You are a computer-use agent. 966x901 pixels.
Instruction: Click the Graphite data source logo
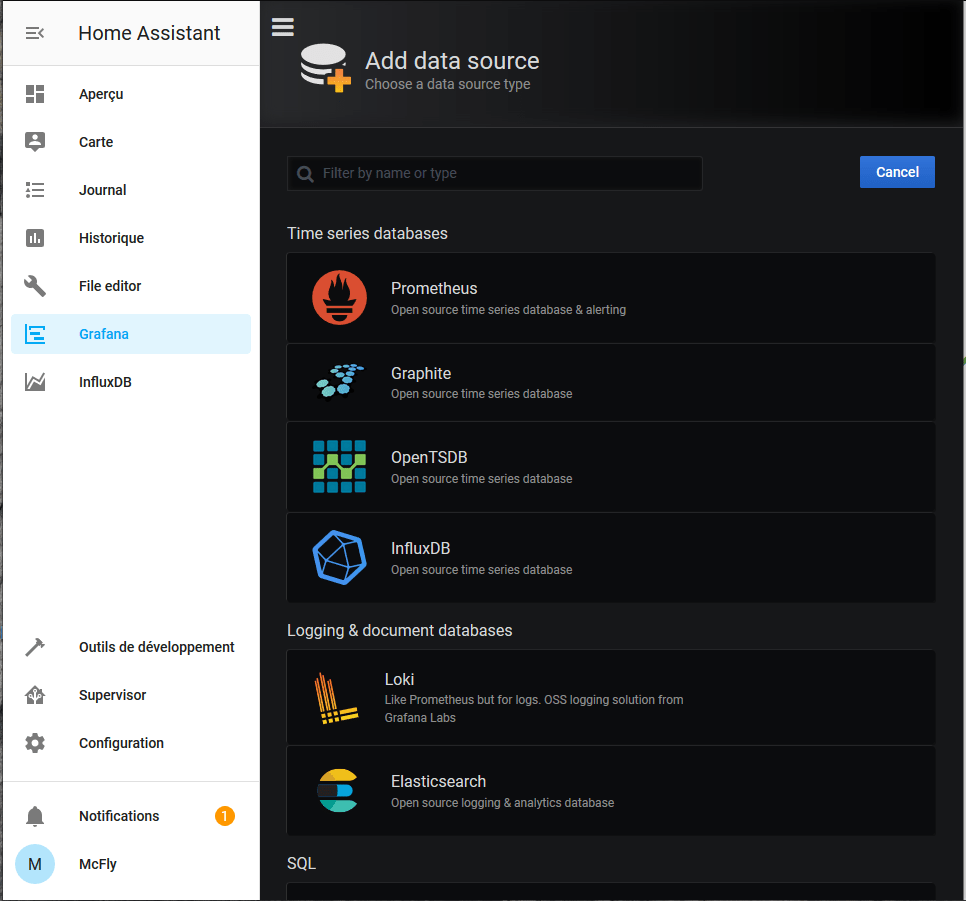tap(339, 382)
